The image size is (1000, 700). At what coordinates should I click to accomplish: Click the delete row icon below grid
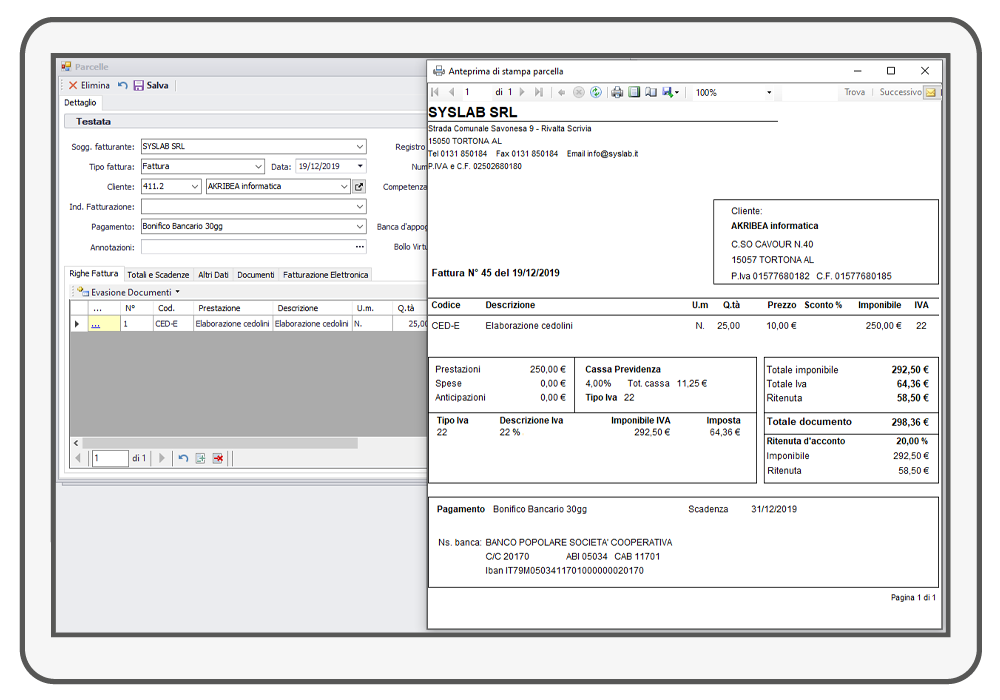217,459
